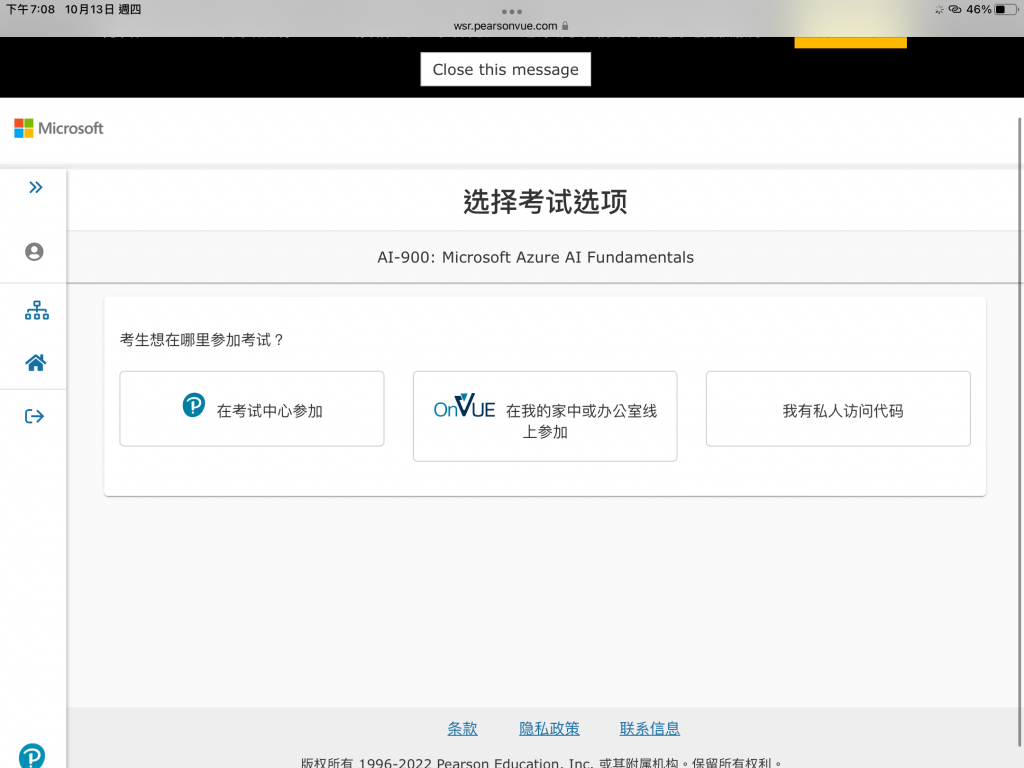The image size is (1024, 768).
Task: Select 我有私人访问代码 option
Action: (x=838, y=409)
